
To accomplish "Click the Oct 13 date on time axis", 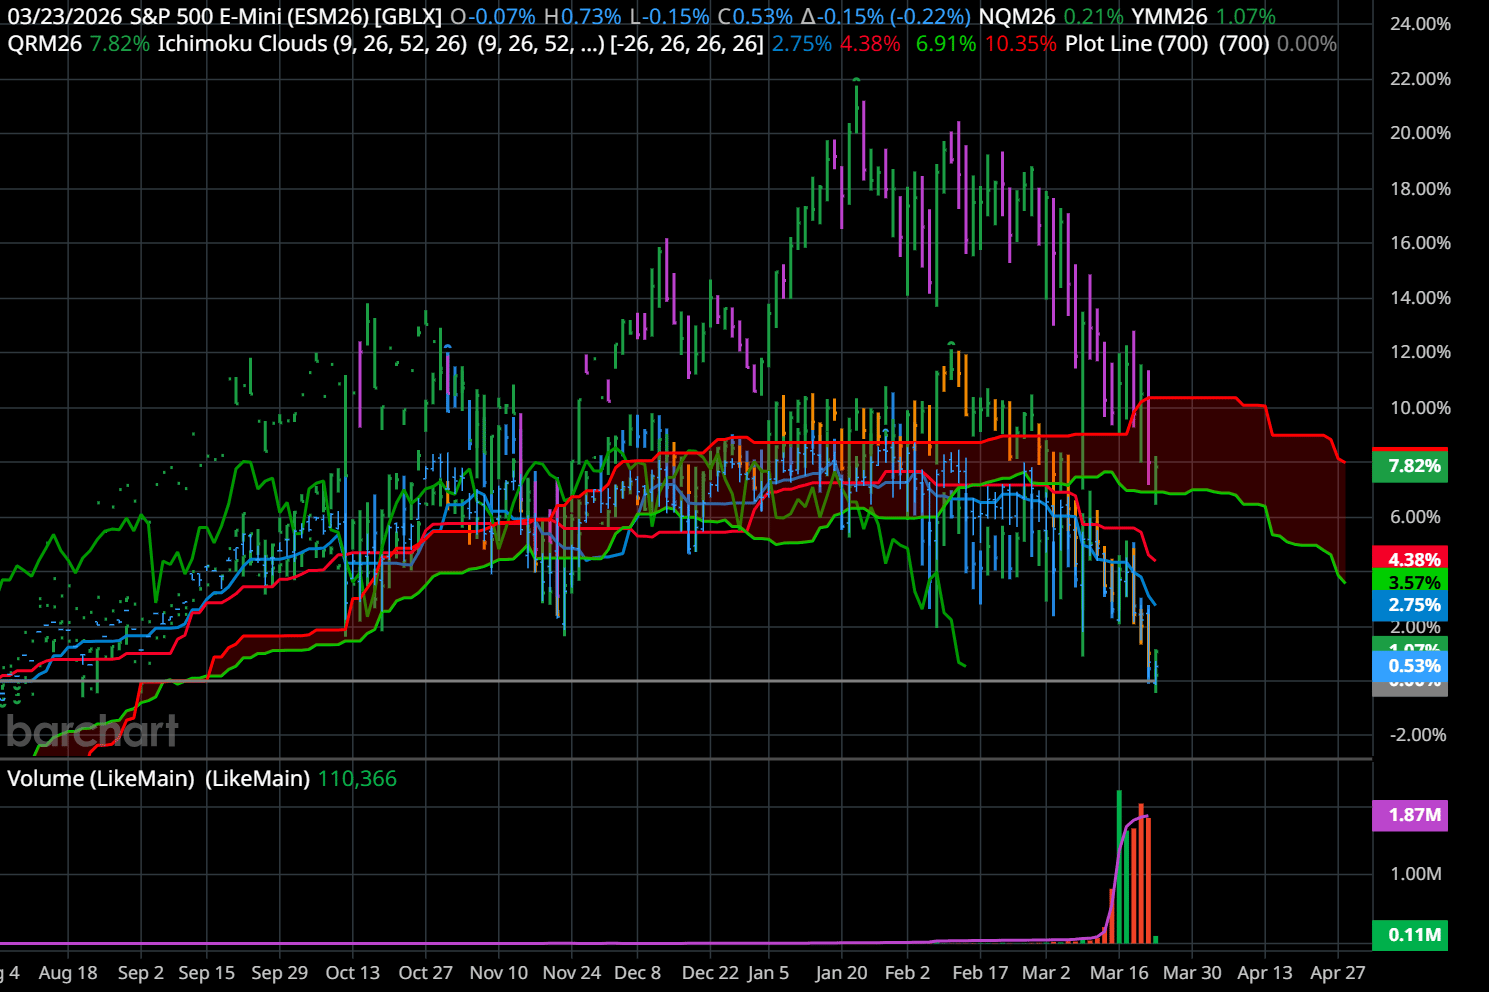I will tap(353, 972).
